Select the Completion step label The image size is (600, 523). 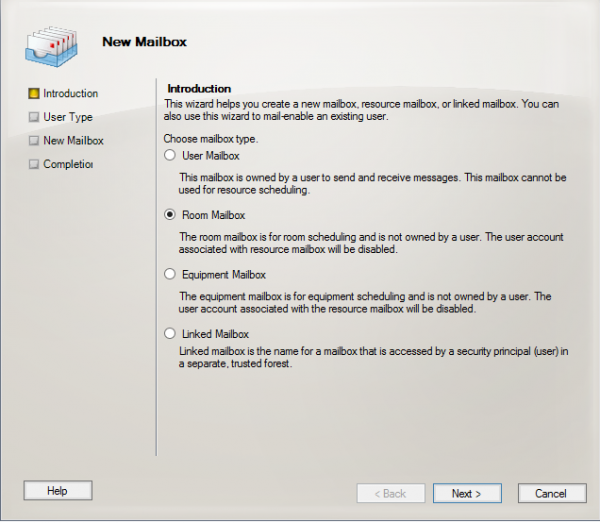68,164
